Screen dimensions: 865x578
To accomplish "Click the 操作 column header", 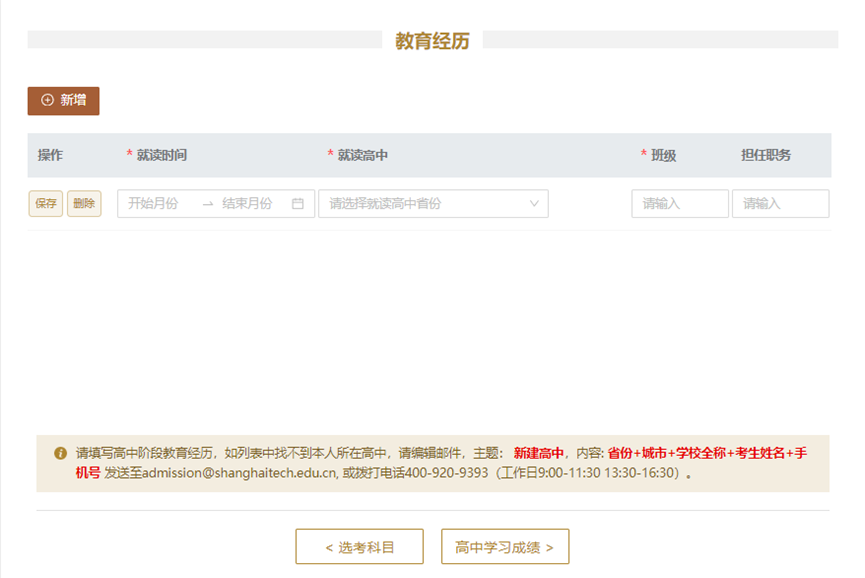I will coord(50,155).
